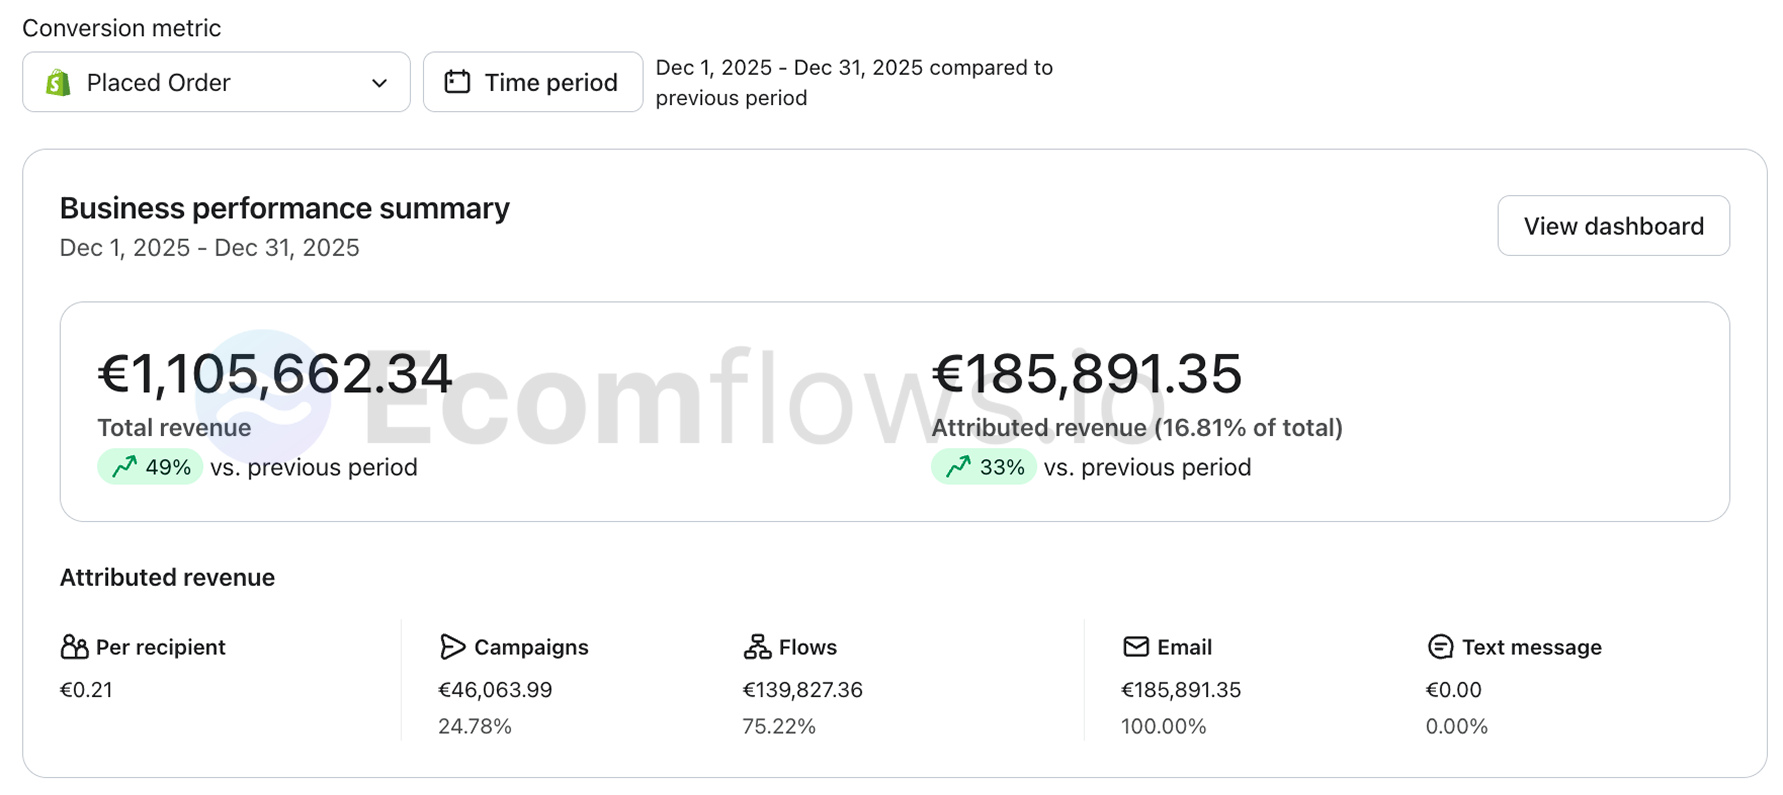Open the Time period picker
The width and height of the screenshot is (1783, 795).
(533, 82)
